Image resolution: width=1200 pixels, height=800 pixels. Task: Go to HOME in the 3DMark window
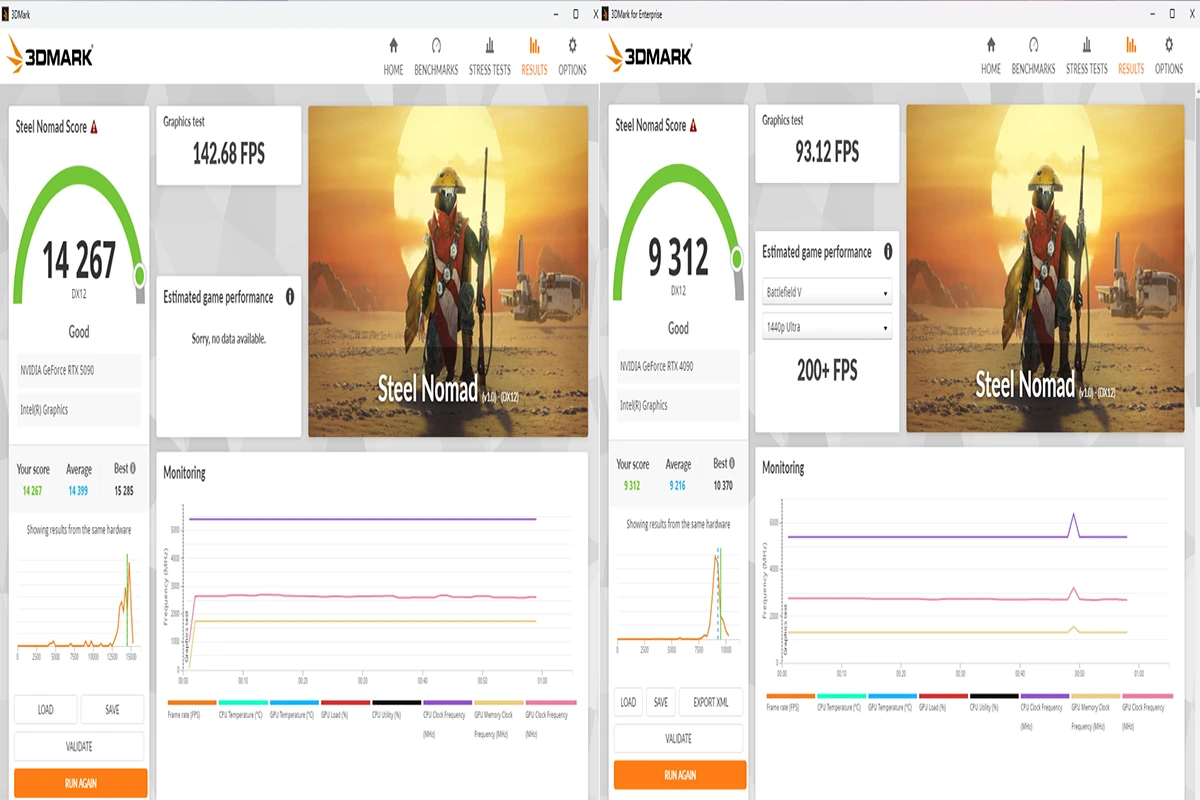coord(393,56)
